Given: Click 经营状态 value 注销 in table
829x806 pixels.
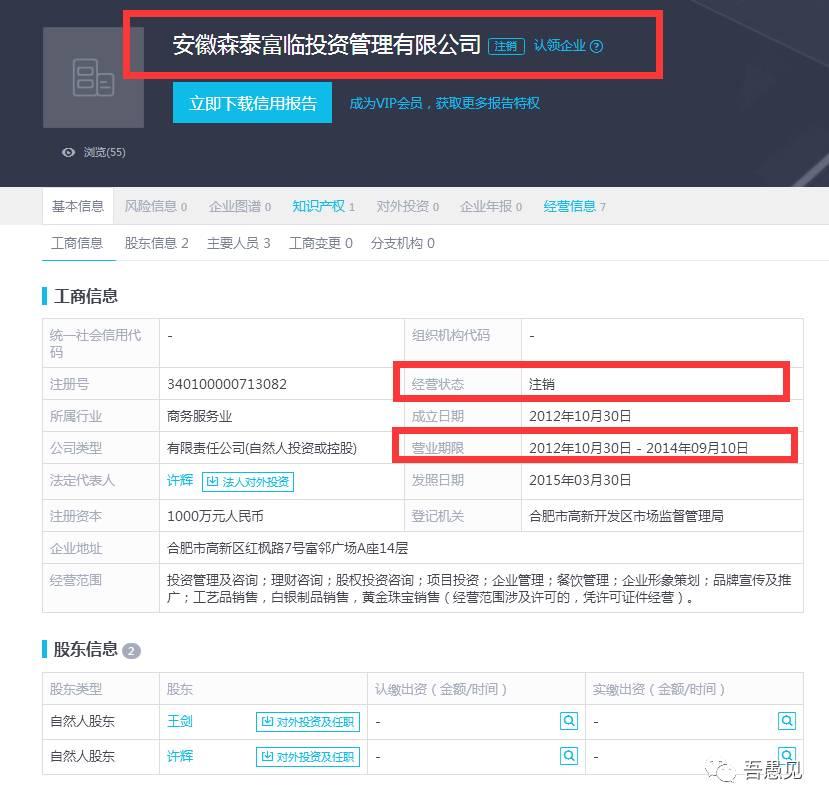Looking at the screenshot, I should (x=542, y=384).
